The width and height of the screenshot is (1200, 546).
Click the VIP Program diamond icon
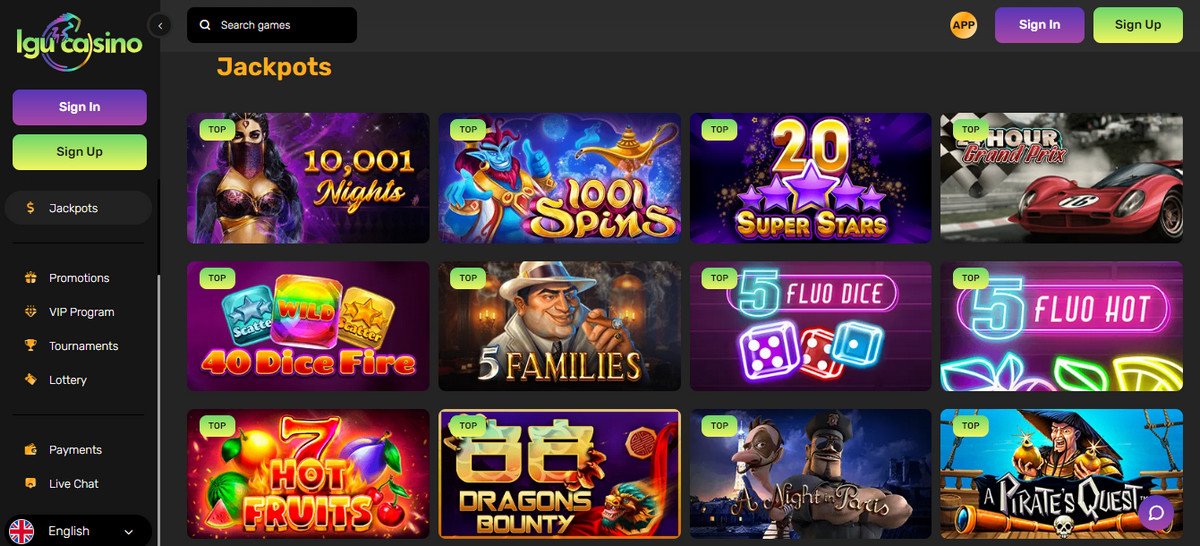[30, 312]
